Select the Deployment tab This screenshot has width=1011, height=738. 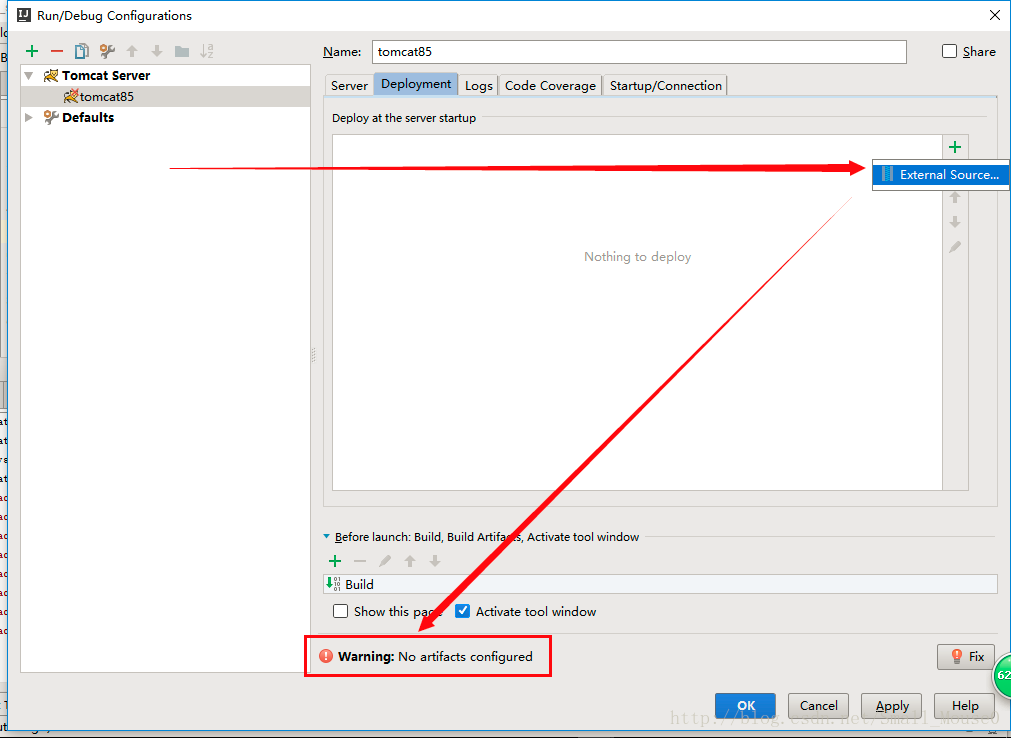(x=416, y=84)
